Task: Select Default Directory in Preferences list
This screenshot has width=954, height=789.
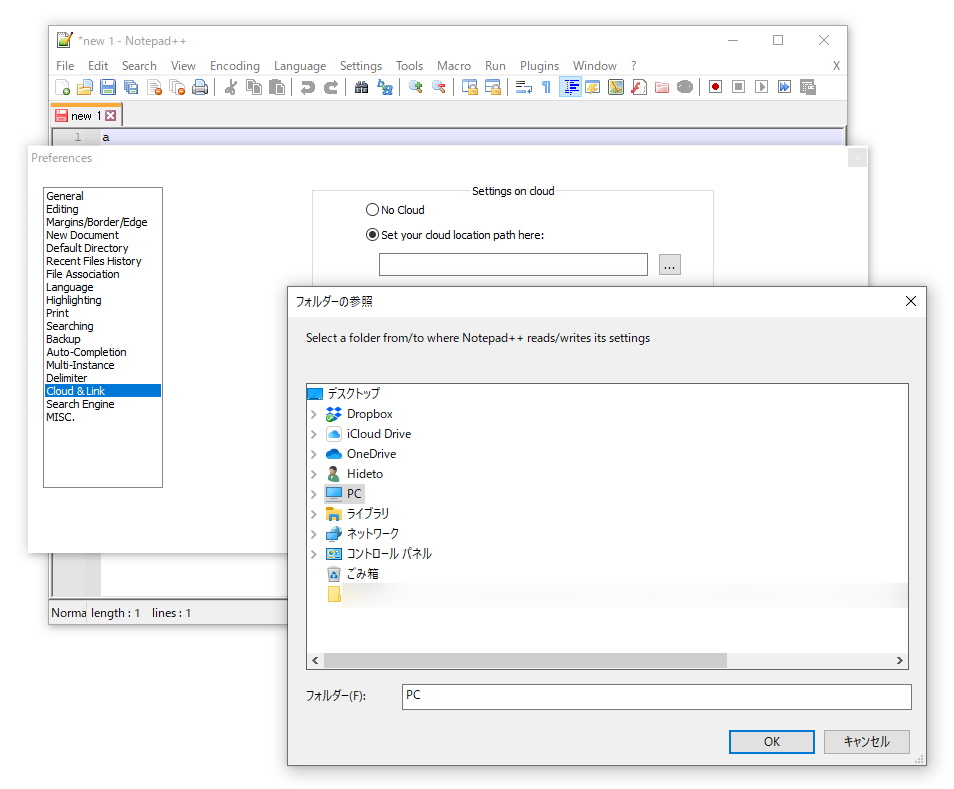Action: click(87, 248)
